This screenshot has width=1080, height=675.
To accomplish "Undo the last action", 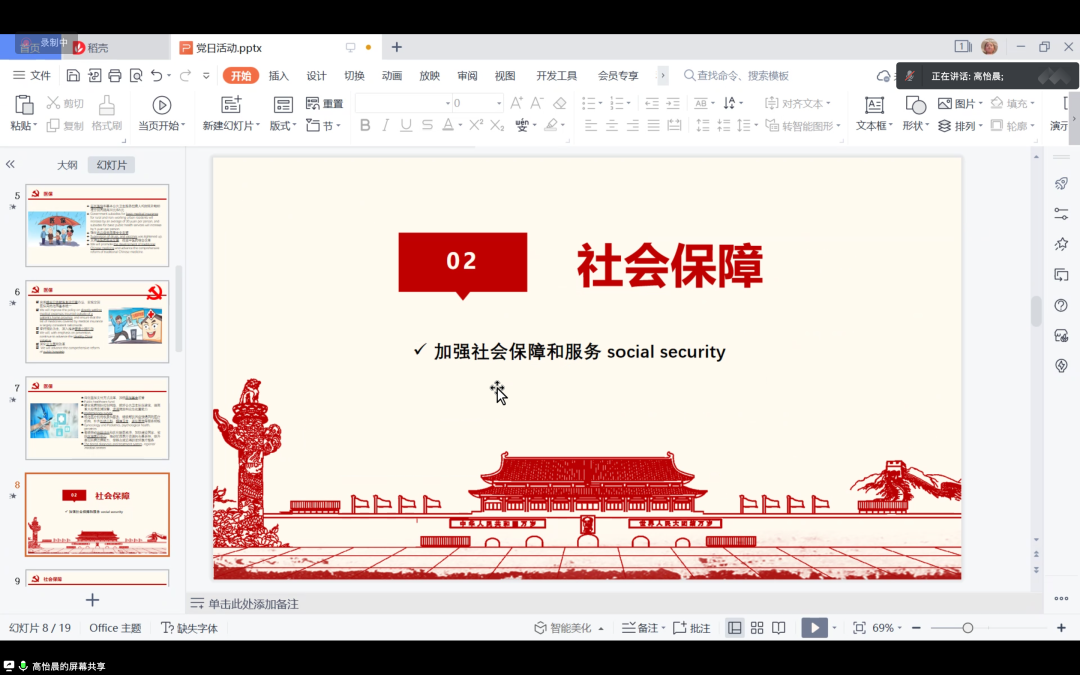I will (156, 75).
